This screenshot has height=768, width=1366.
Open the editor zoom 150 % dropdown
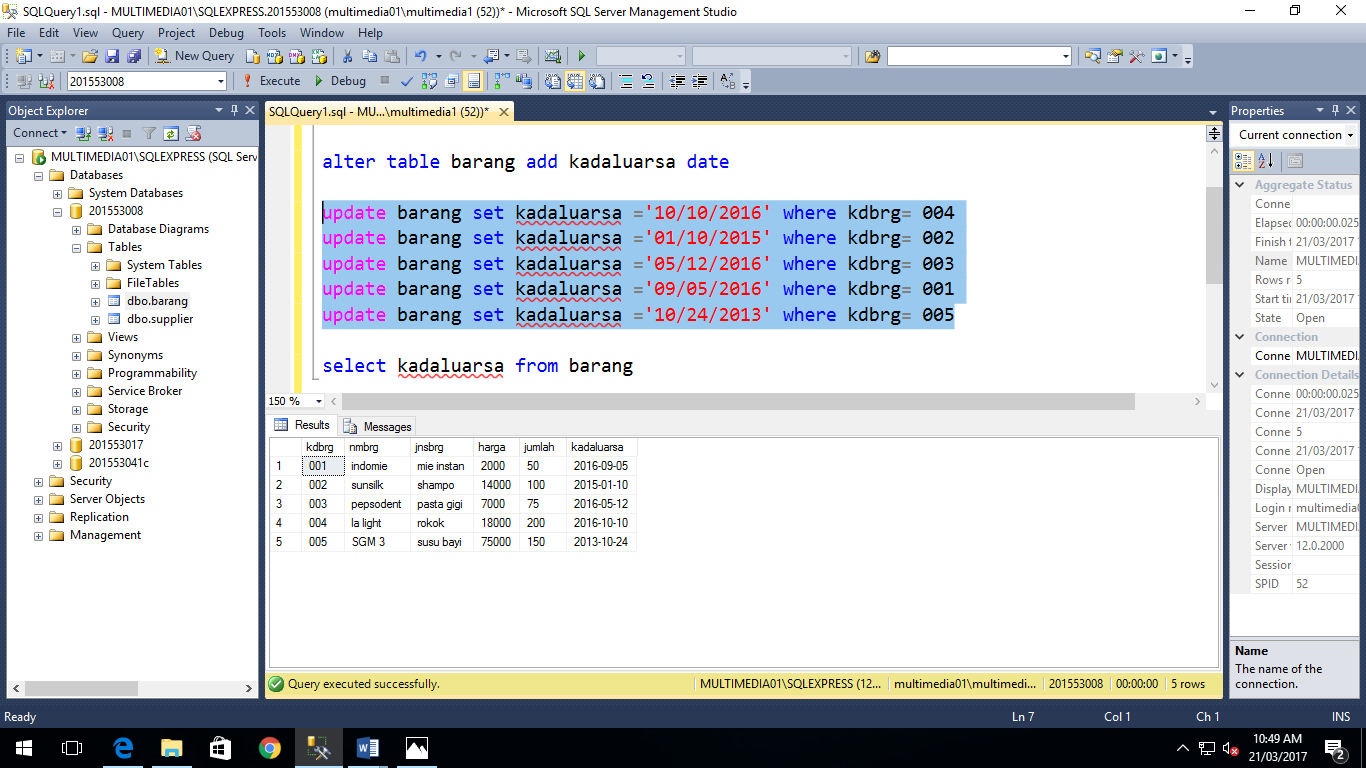click(x=319, y=401)
